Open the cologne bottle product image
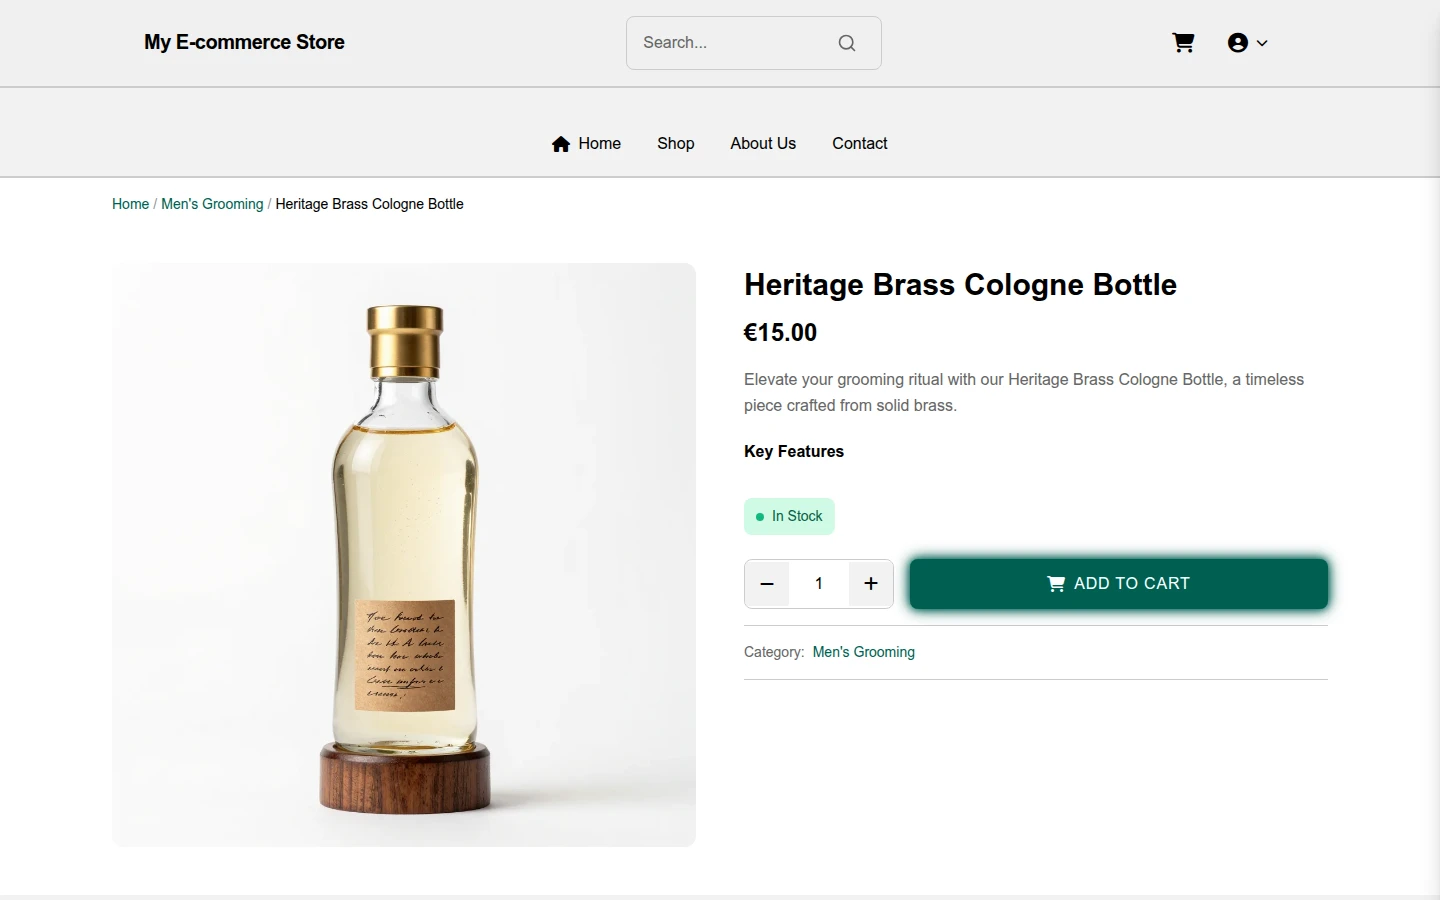Image resolution: width=1440 pixels, height=900 pixels. click(x=404, y=555)
